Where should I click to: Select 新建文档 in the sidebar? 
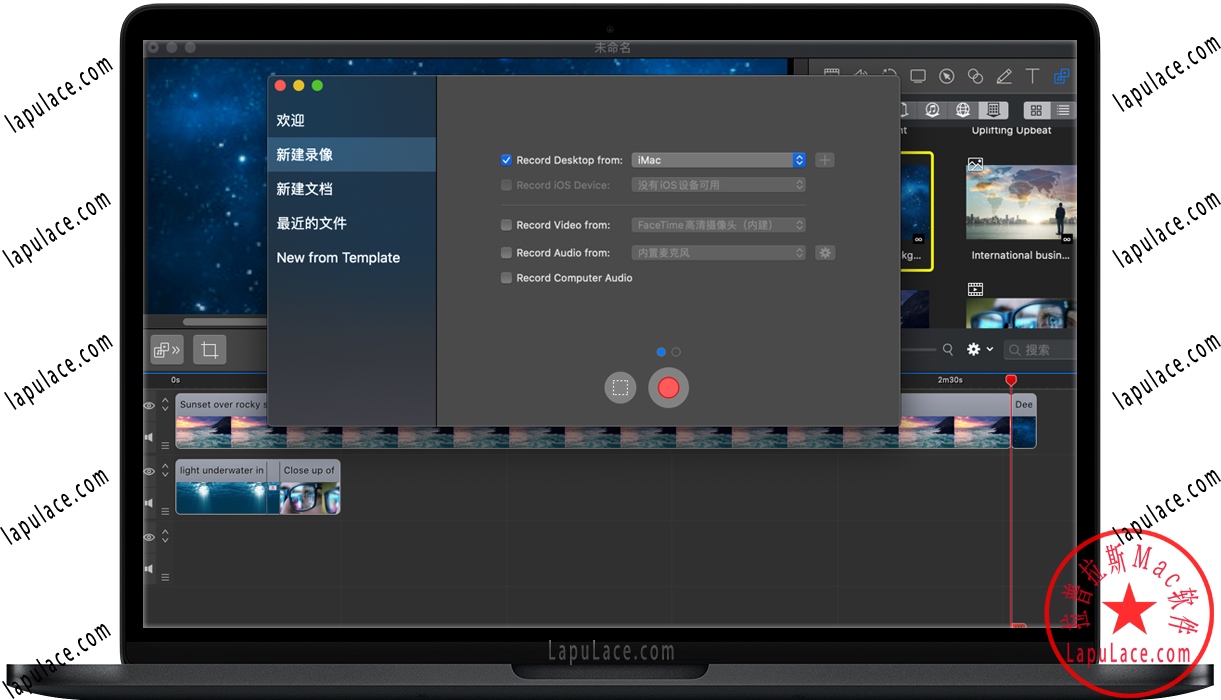coord(305,189)
